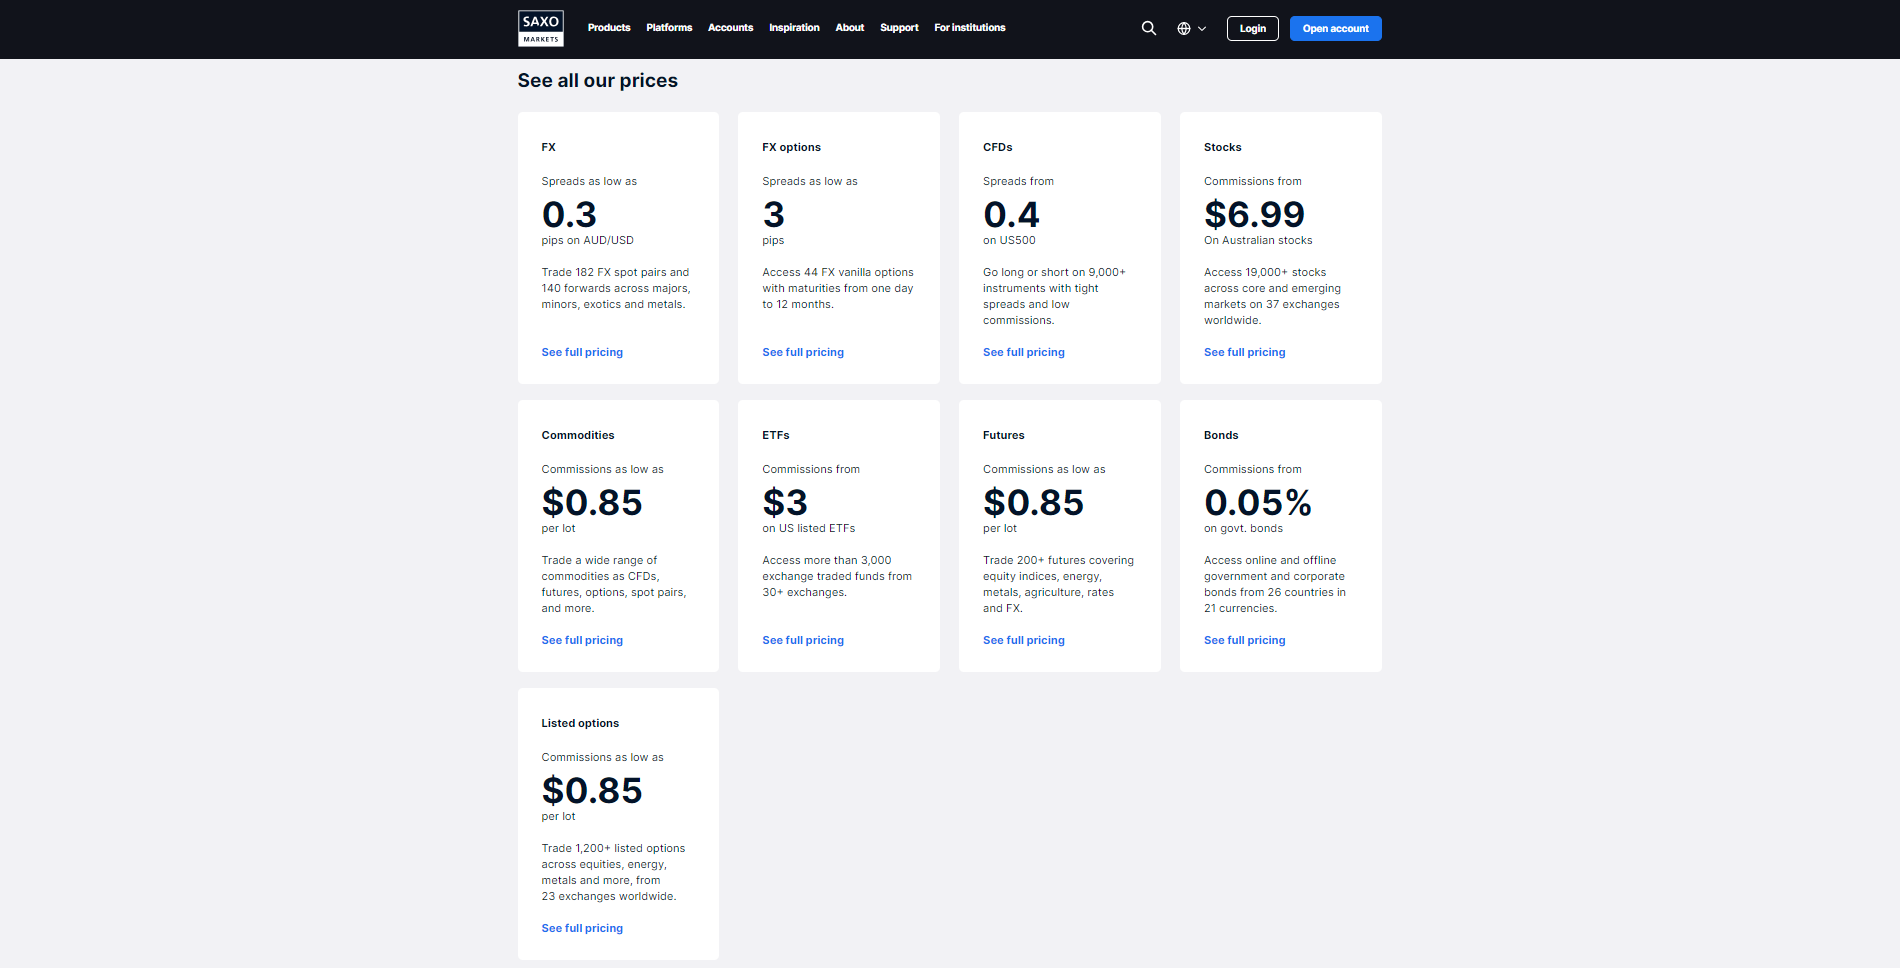
Task: See full pricing for FX
Action: [582, 352]
